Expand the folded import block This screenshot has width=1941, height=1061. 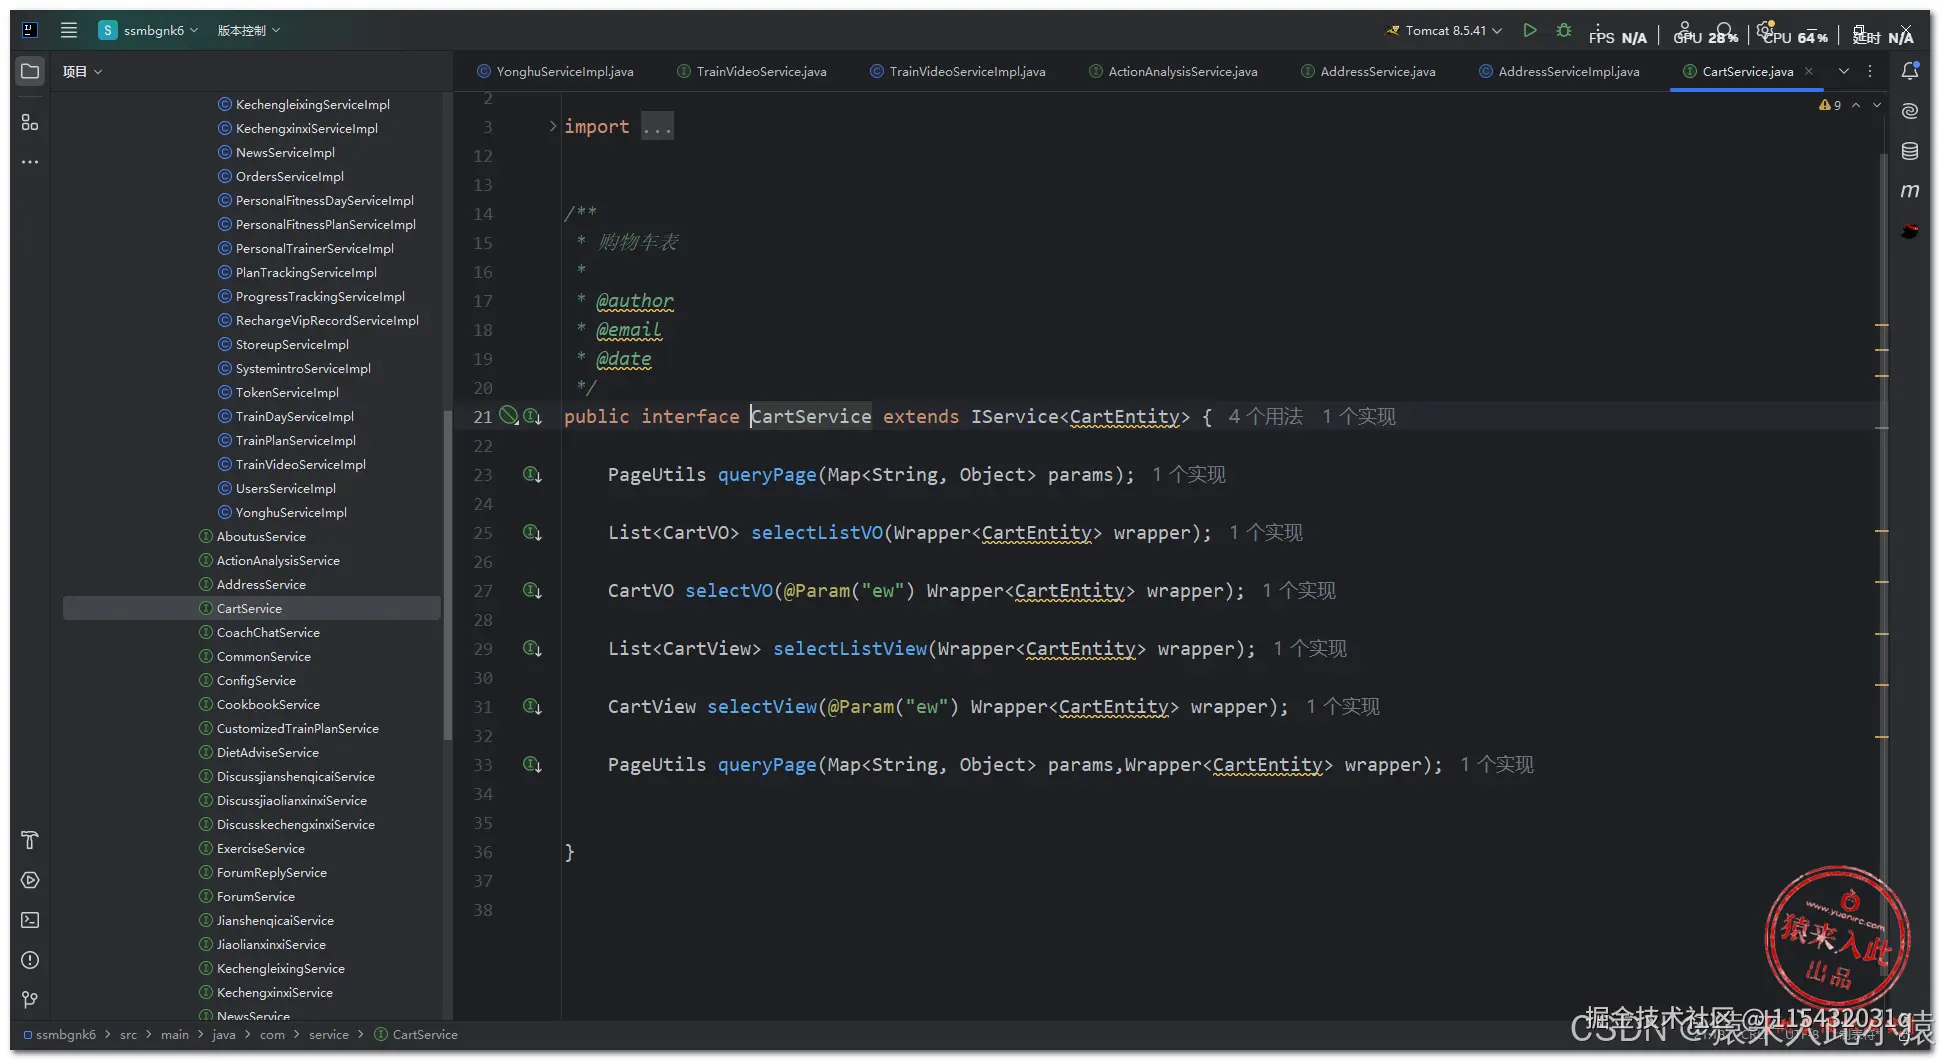tap(552, 126)
